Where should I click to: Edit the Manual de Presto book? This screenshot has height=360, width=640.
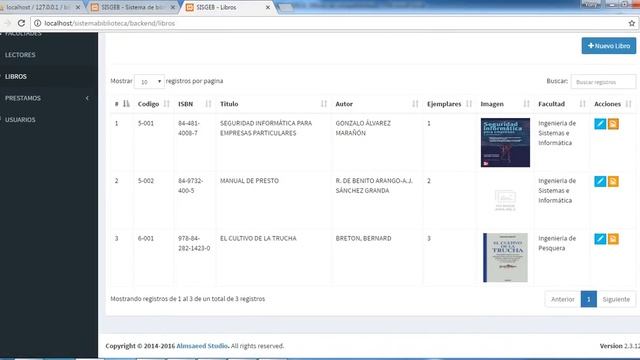(x=600, y=181)
